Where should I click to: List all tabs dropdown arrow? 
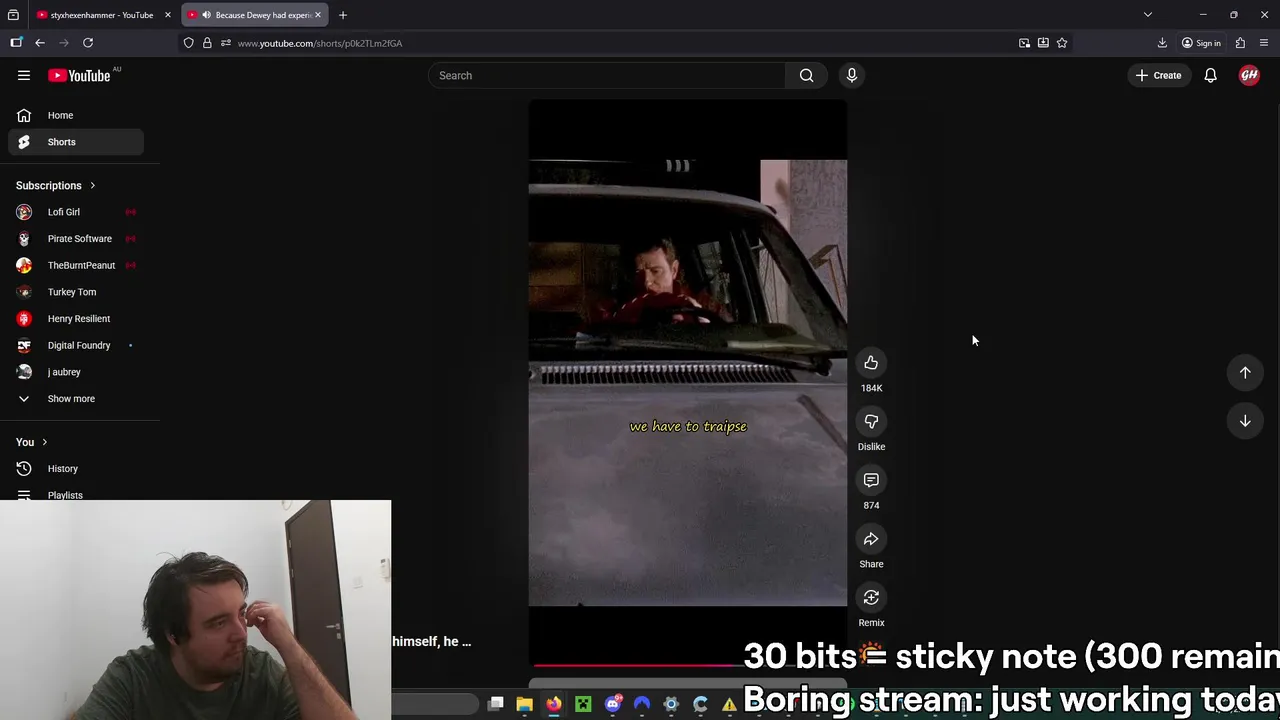[1148, 15]
